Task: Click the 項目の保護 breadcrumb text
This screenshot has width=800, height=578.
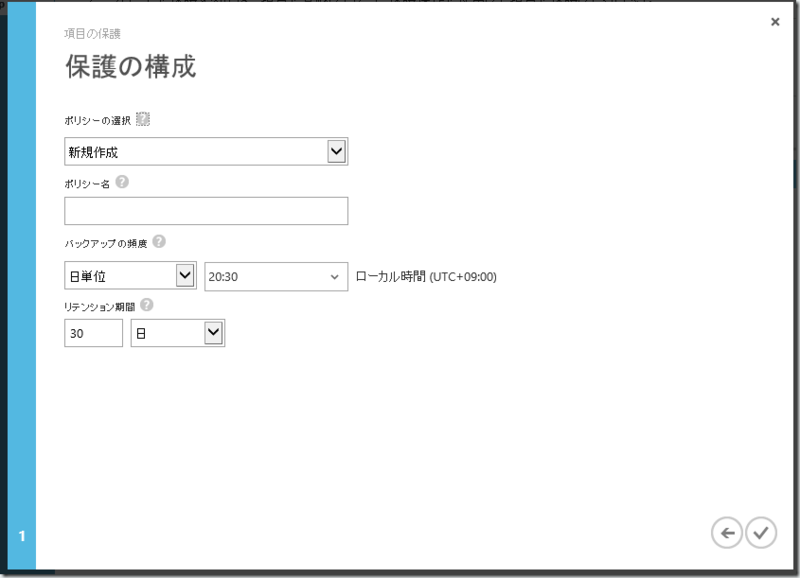Action: [92, 34]
